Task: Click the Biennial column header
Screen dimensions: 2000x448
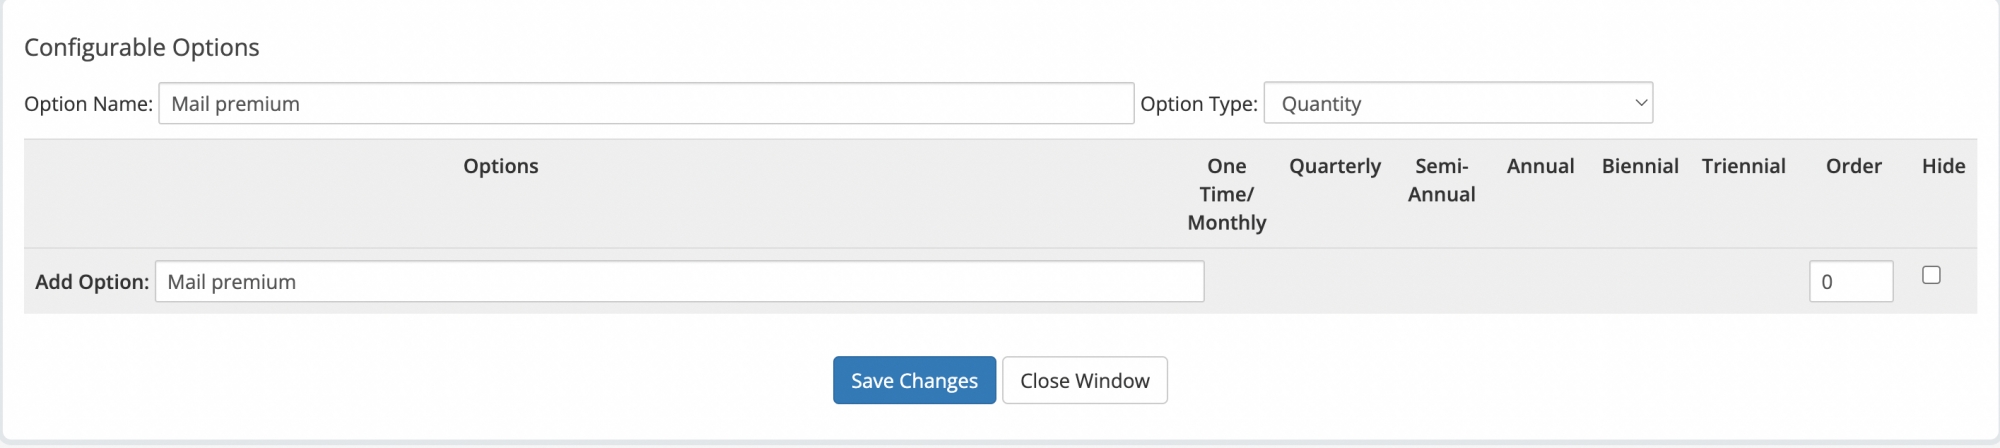Action: [1640, 166]
